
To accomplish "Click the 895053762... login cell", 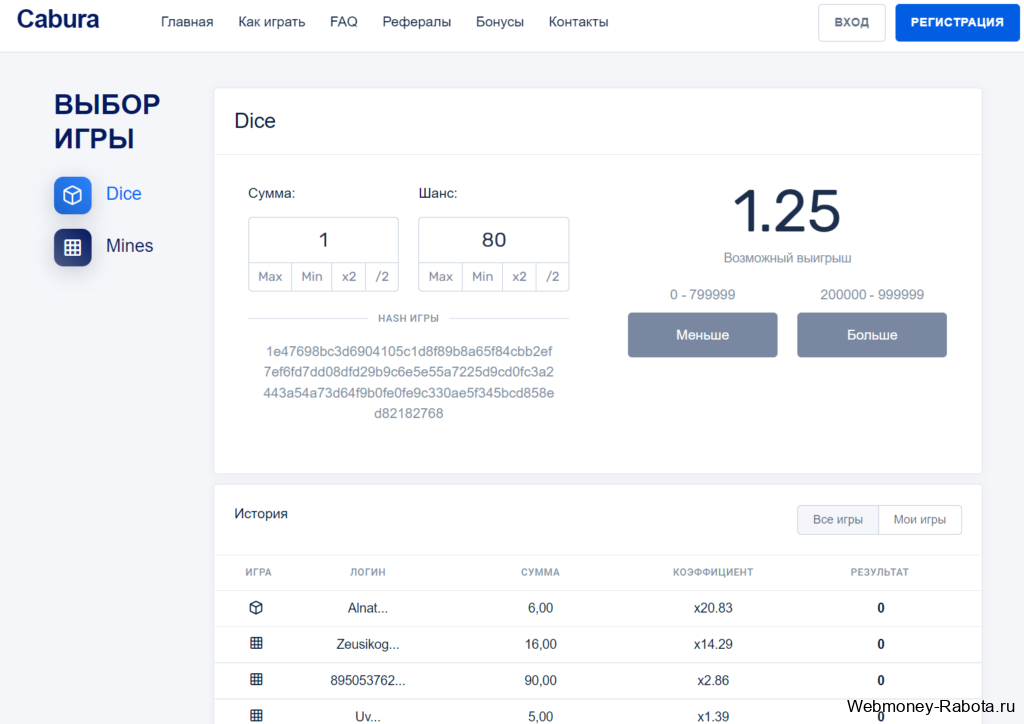I will 368,680.
